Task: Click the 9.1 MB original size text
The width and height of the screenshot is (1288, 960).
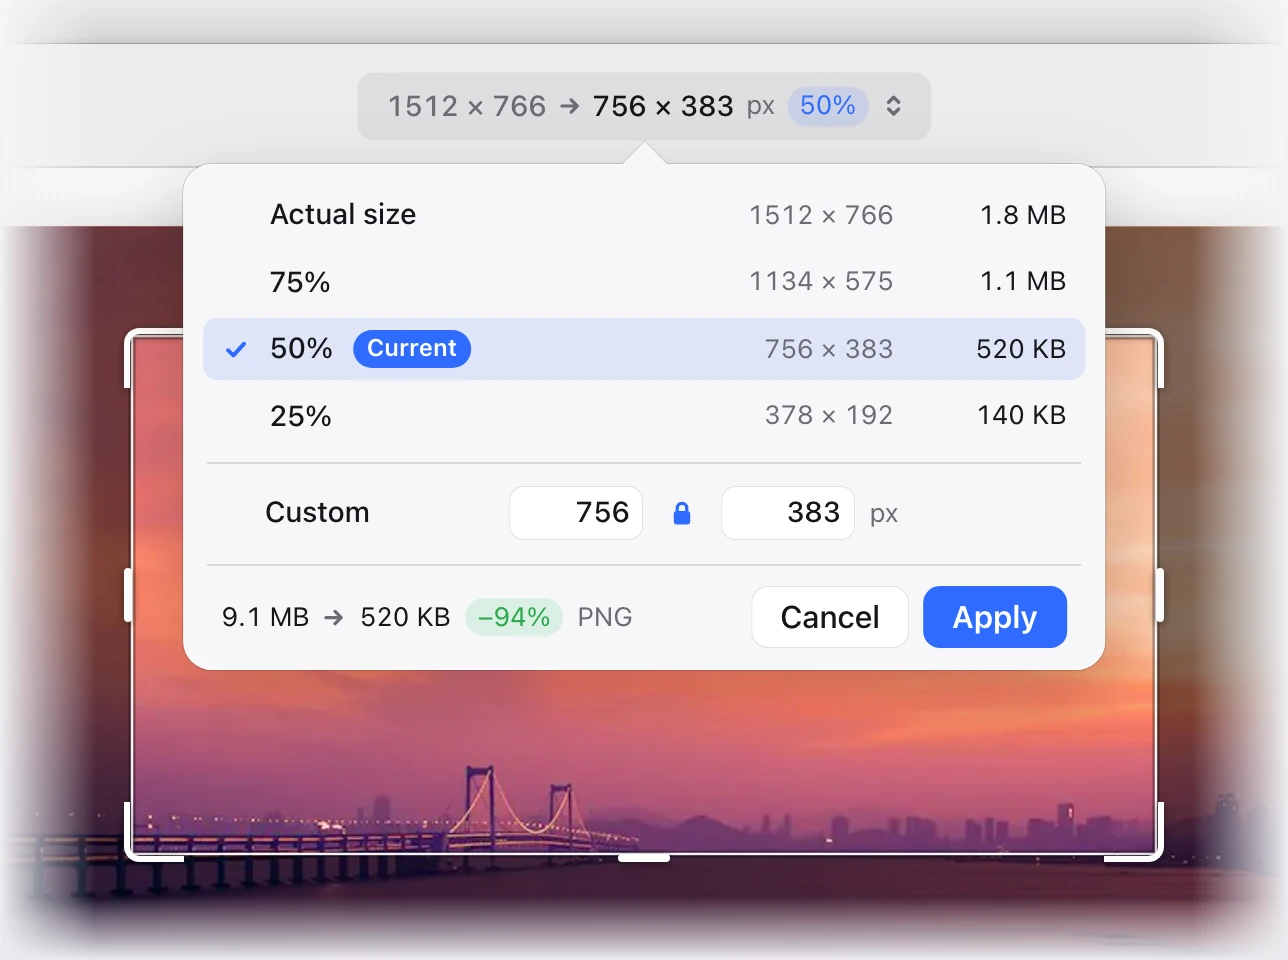Action: pos(266,617)
